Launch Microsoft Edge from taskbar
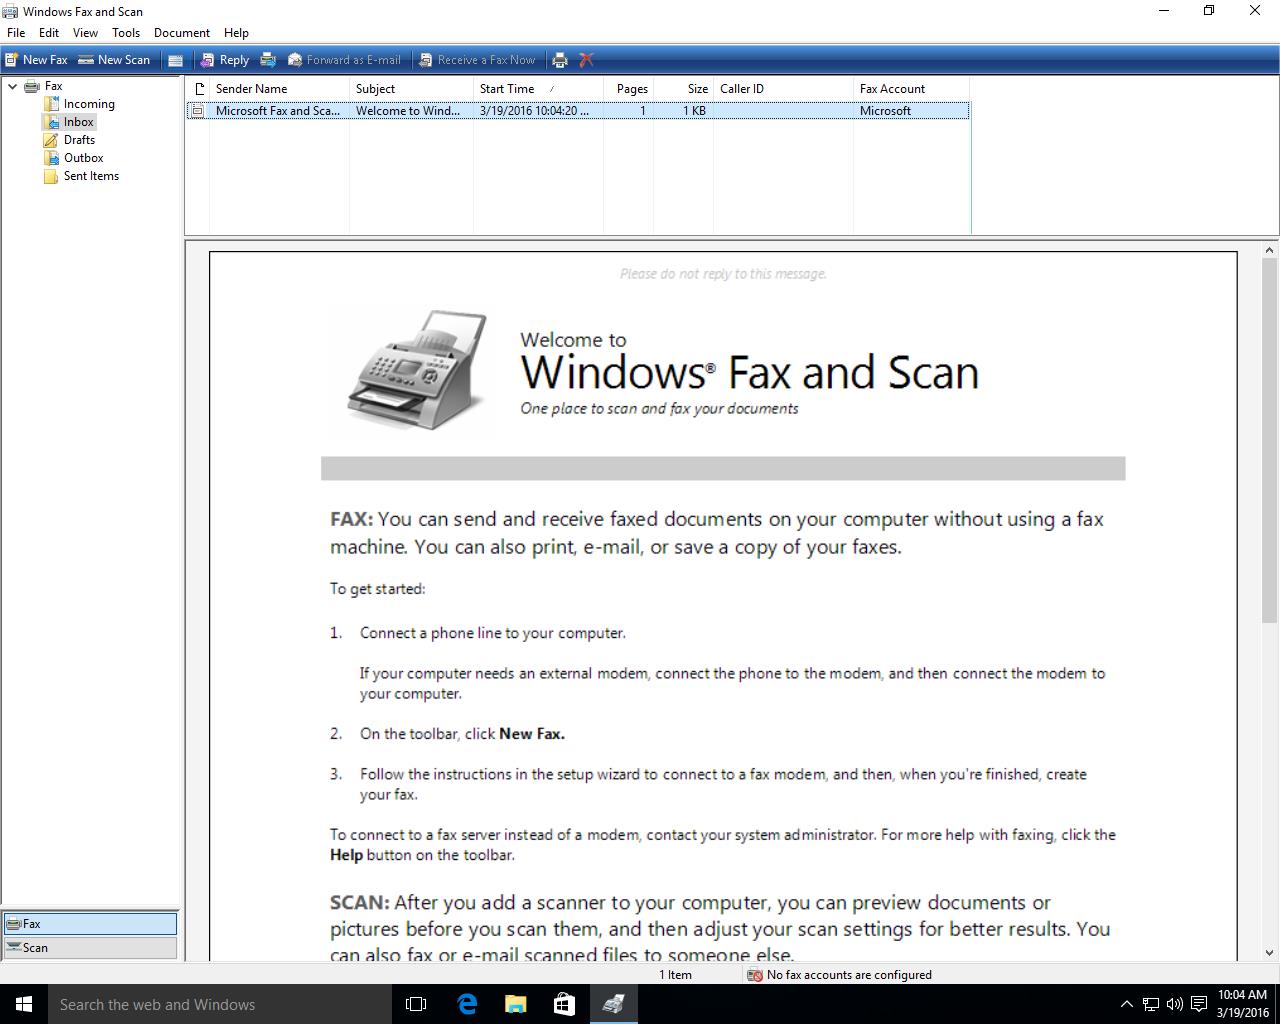The image size is (1280, 1024). tap(466, 1004)
